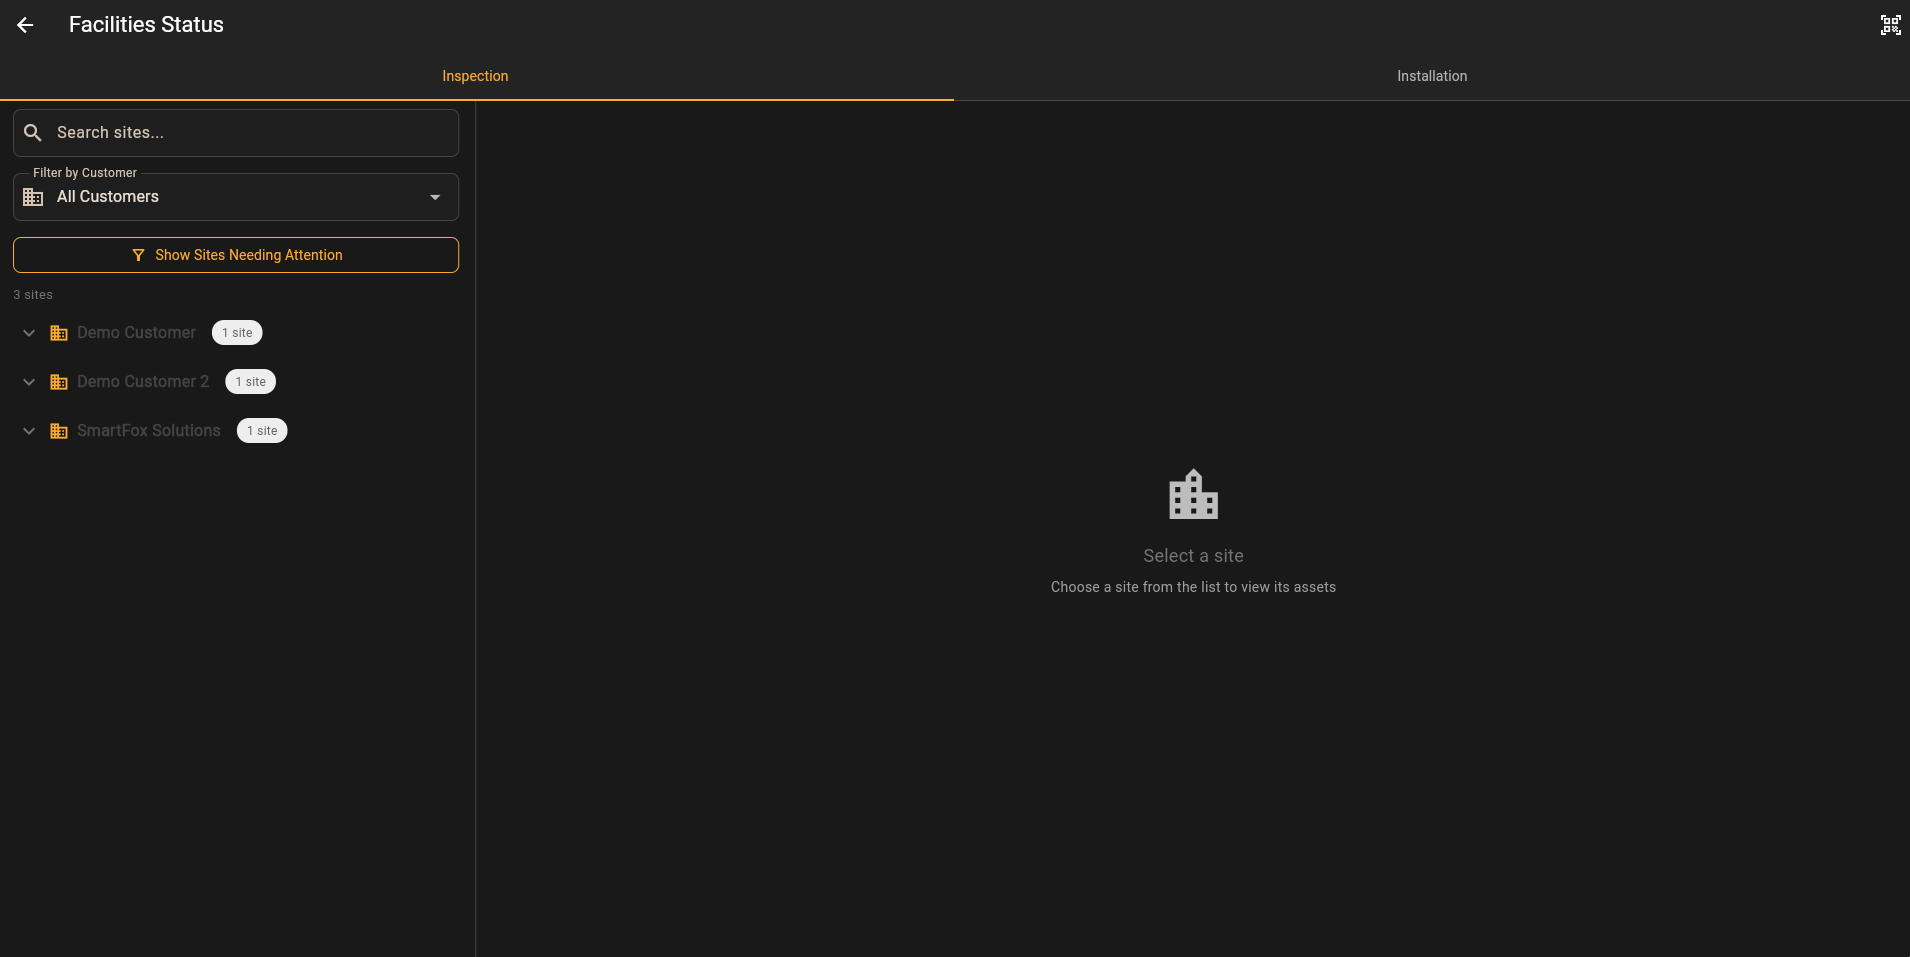Collapse the Demo Customer 2 group
The height and width of the screenshot is (957, 1910).
click(x=28, y=381)
